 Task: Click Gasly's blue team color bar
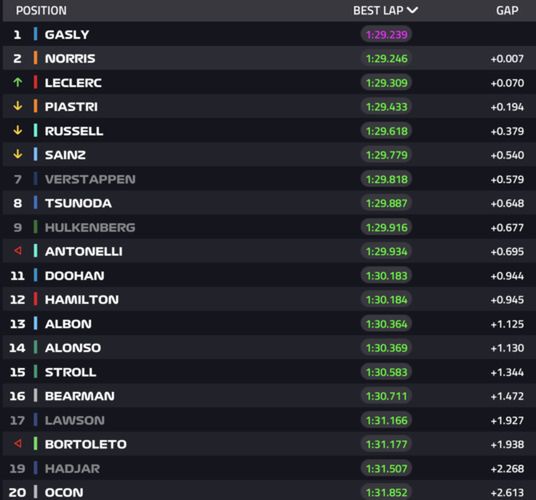click(x=36, y=34)
